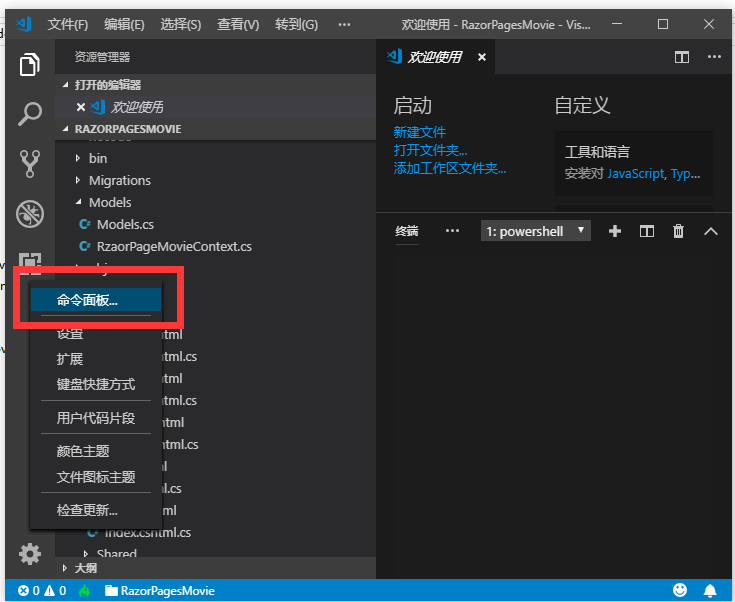Maximize terminal panel with chevron up
This screenshot has width=735, height=602.
click(711, 231)
